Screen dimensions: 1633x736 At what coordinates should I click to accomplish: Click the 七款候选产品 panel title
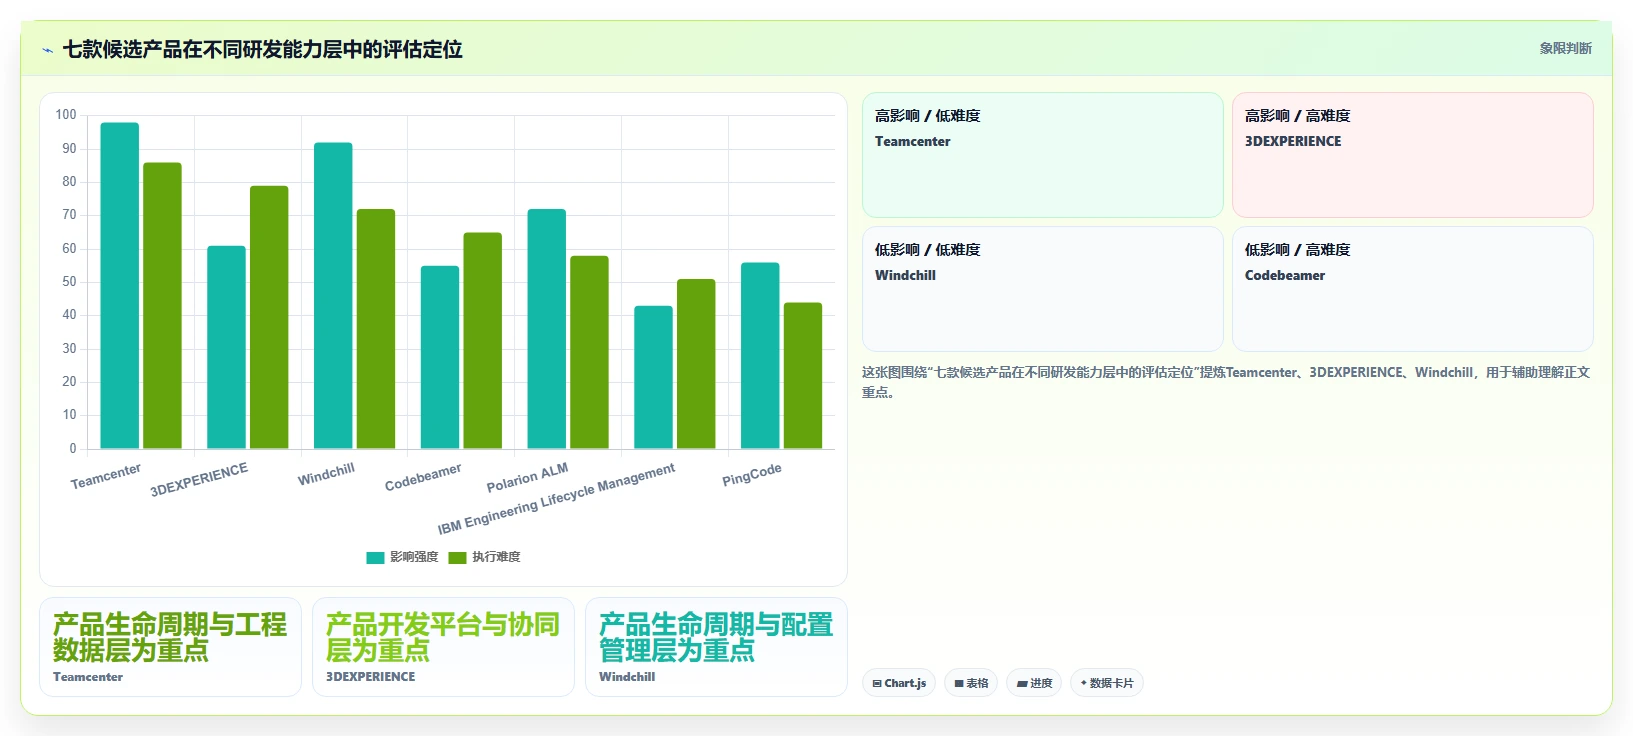tap(262, 49)
